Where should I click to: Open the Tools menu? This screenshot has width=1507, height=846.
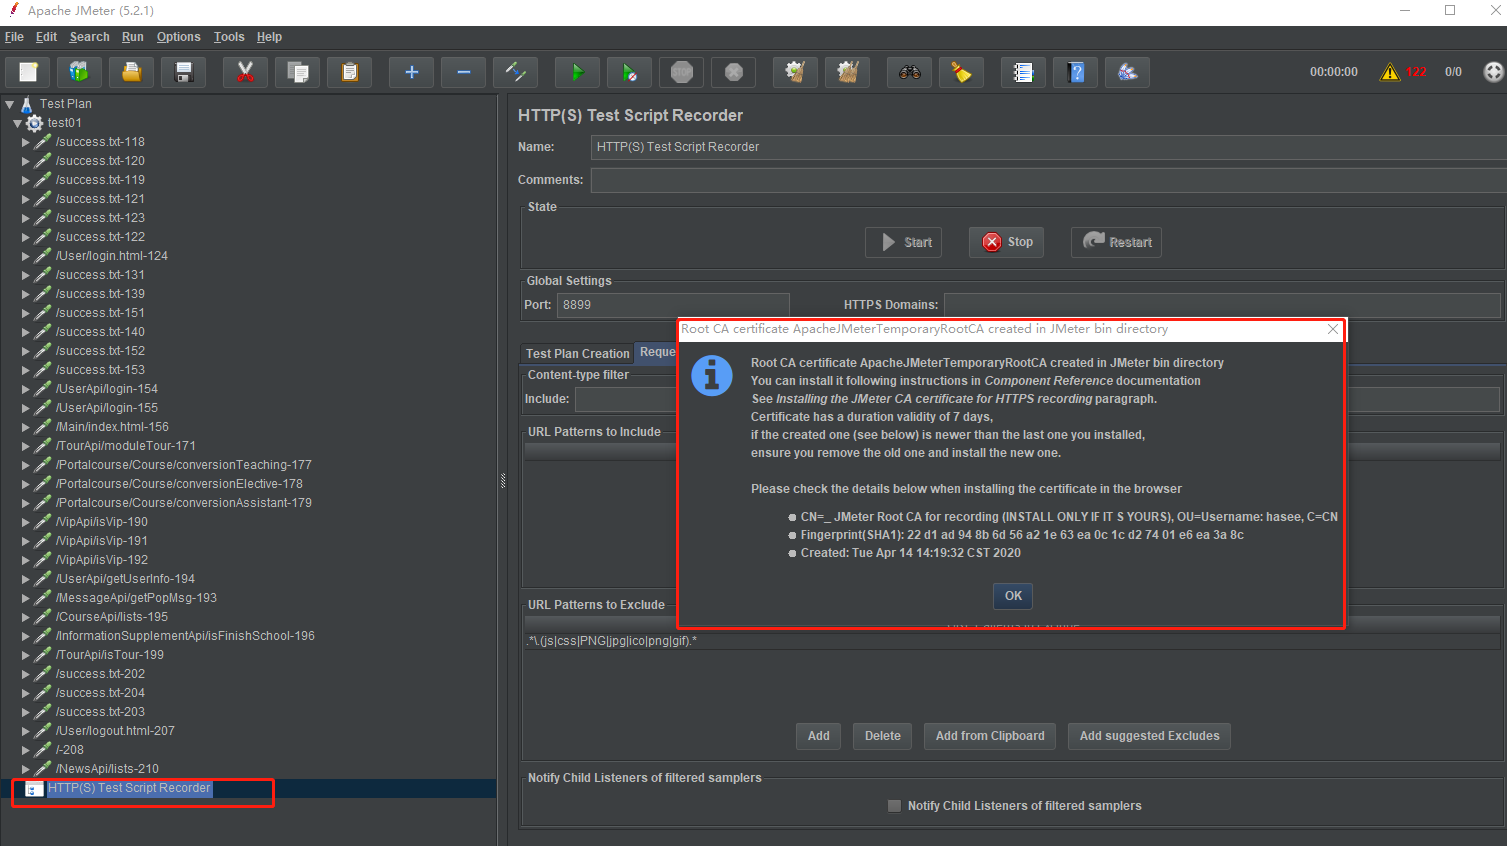point(229,37)
